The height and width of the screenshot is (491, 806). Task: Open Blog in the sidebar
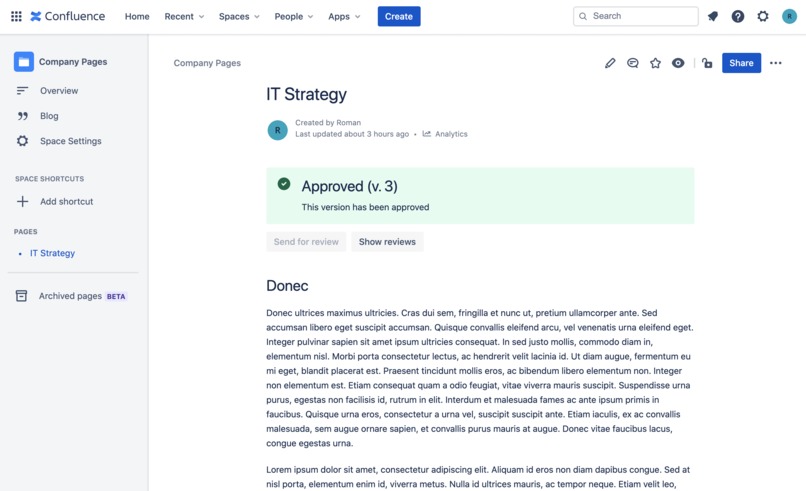pyautogui.click(x=49, y=116)
